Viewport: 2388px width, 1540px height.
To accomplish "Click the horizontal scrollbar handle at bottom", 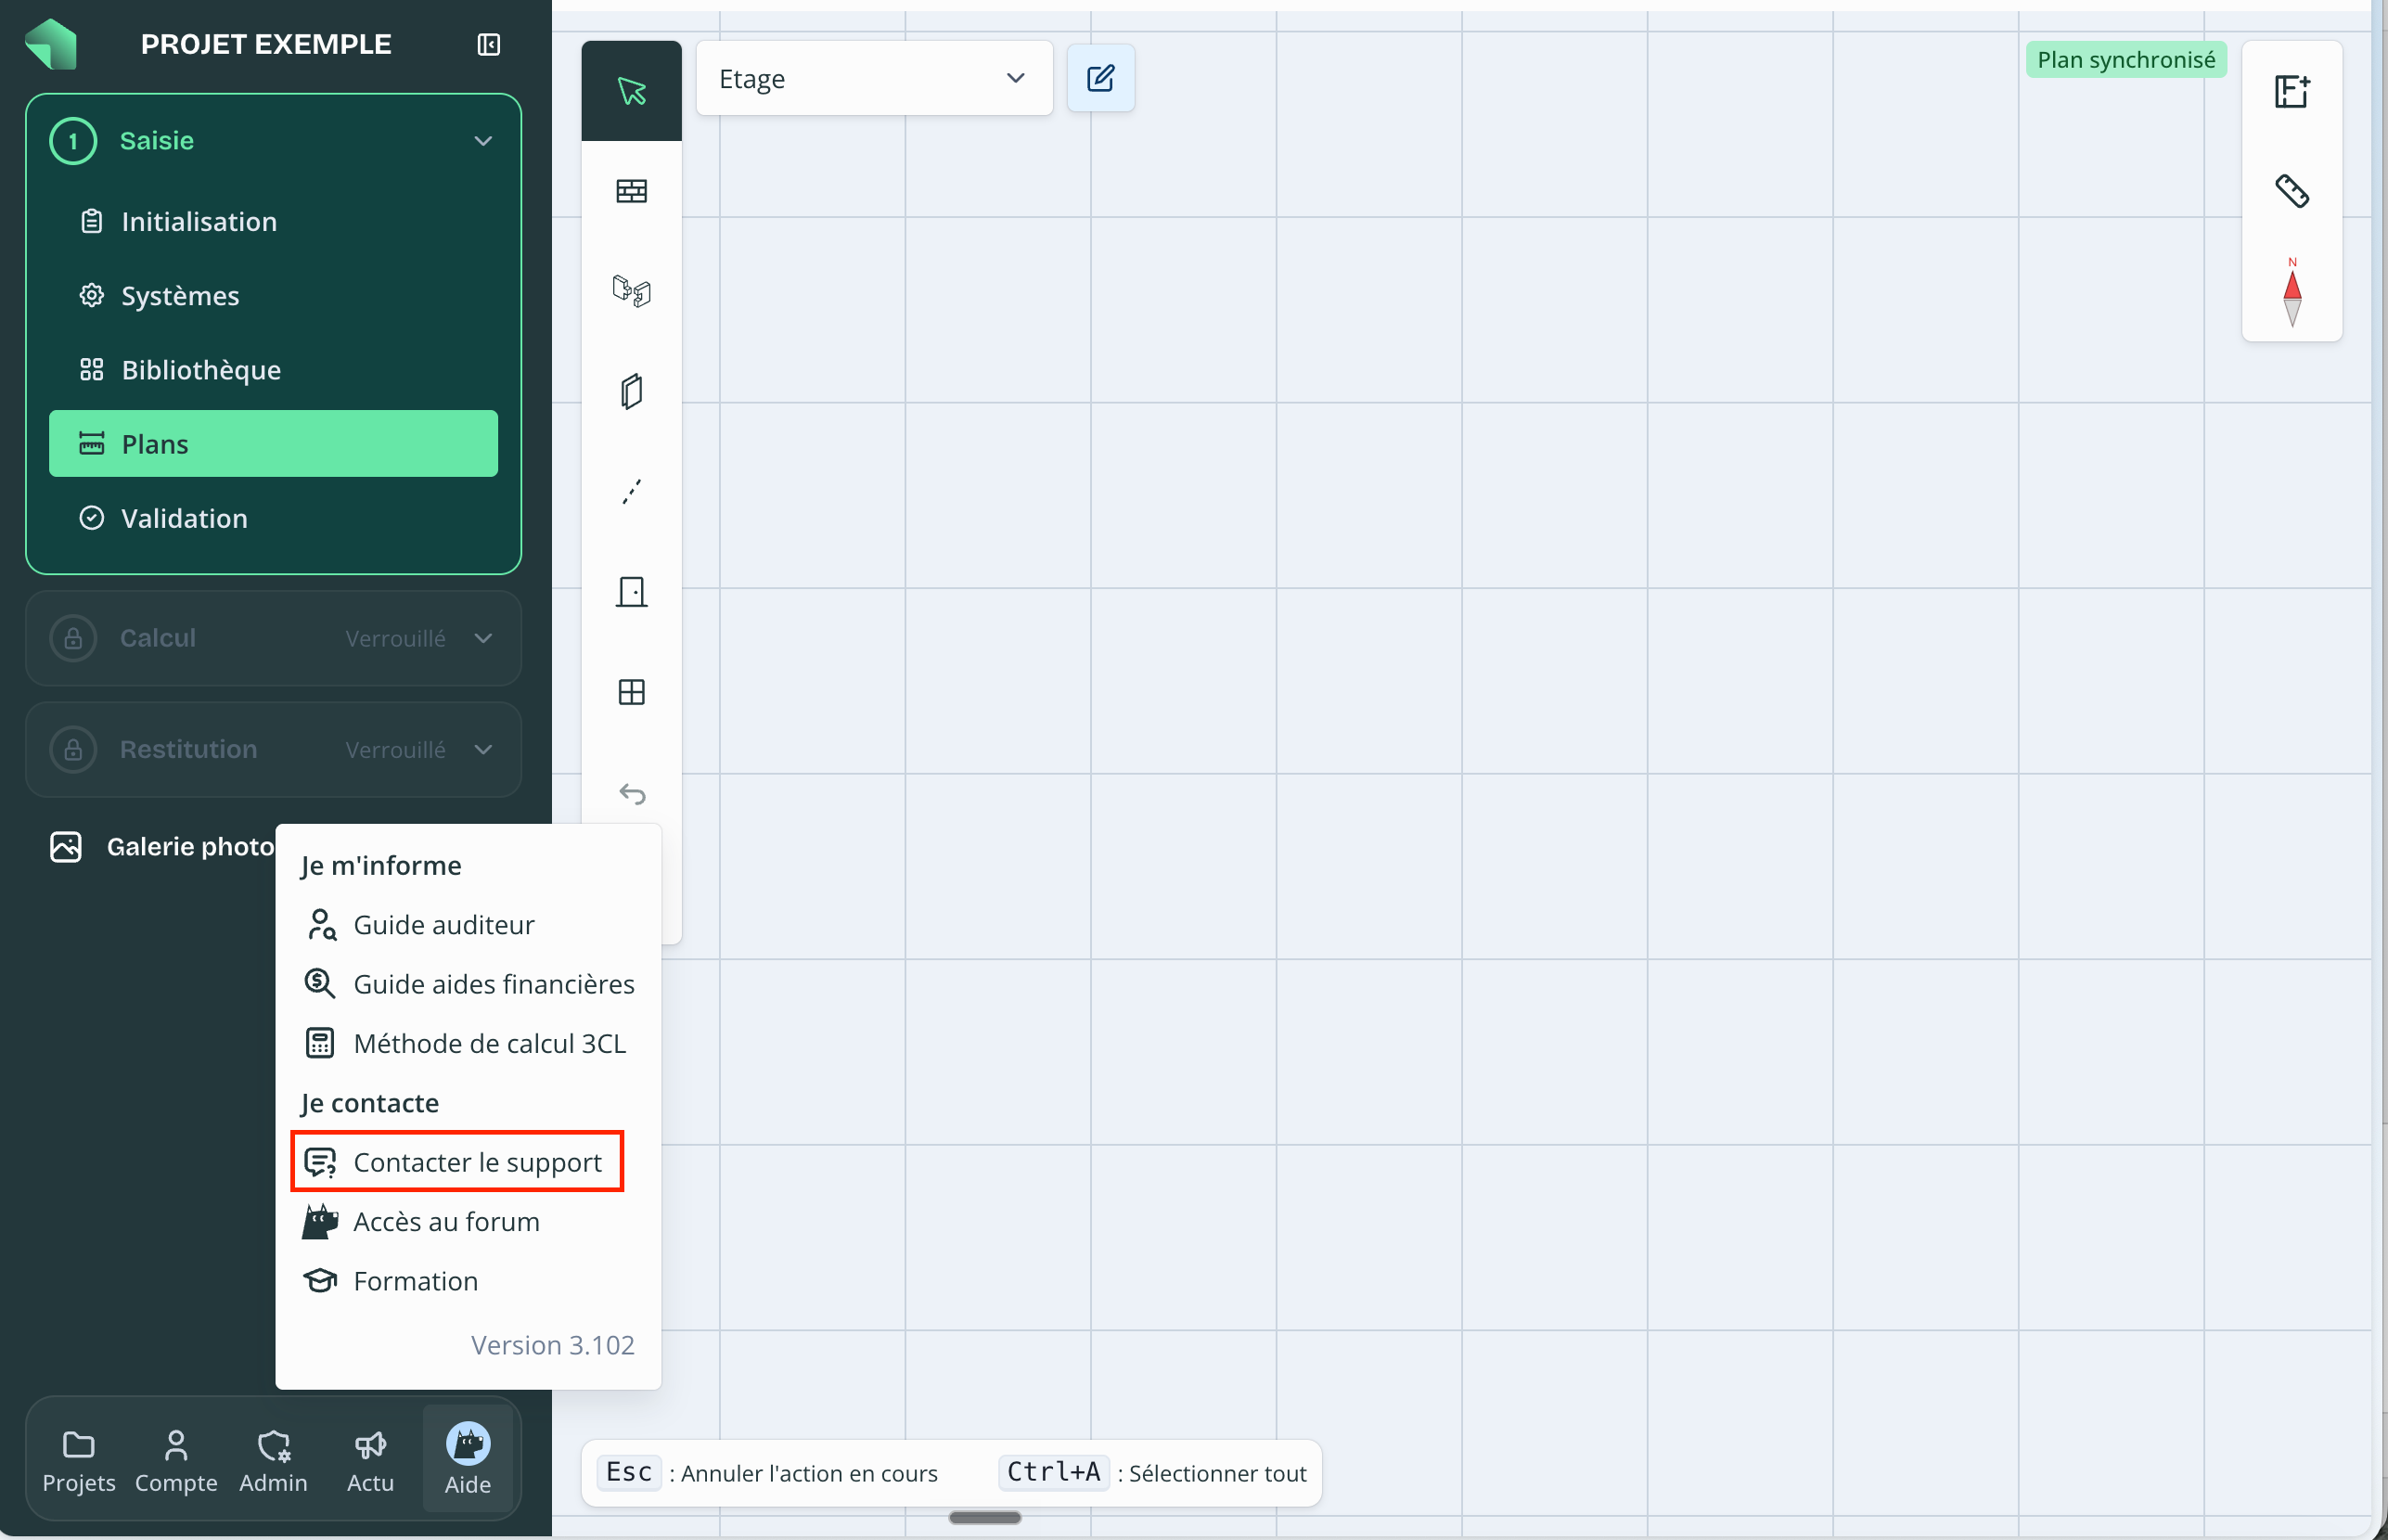I will [984, 1518].
